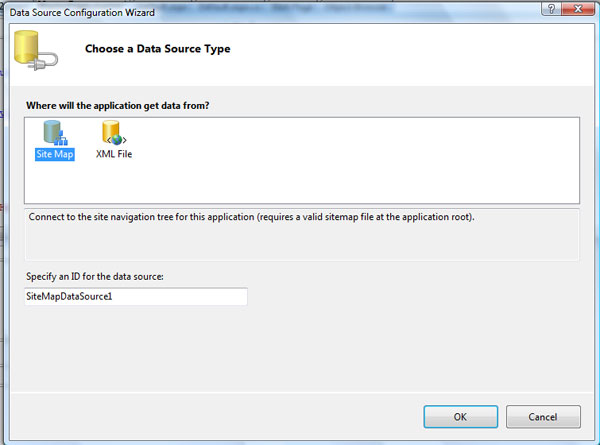
Task: Close the Data Source Configuration Wizard
Action: [579, 8]
